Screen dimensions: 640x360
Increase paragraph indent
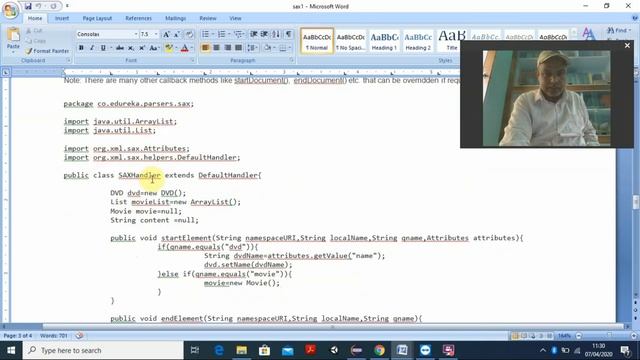point(264,34)
